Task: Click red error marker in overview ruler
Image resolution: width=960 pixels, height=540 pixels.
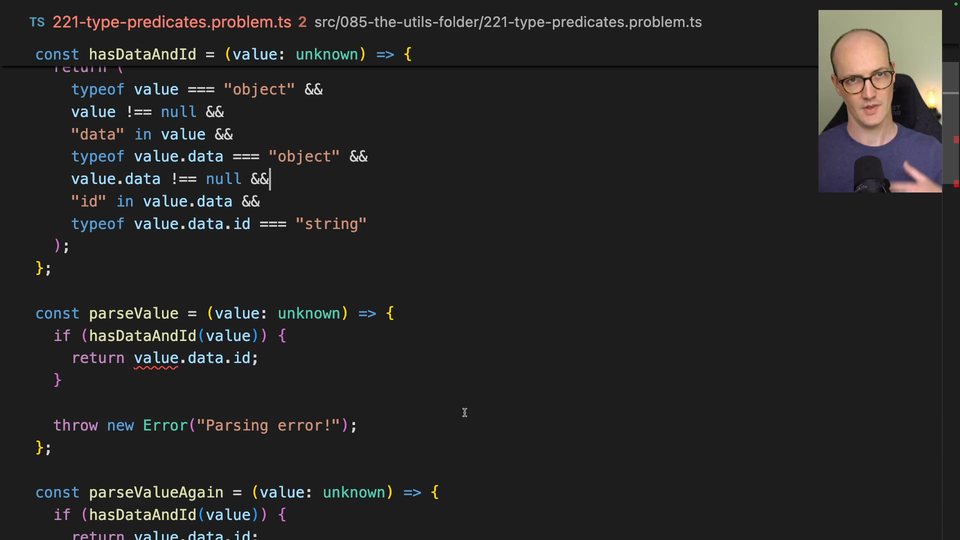Action: click(956, 140)
